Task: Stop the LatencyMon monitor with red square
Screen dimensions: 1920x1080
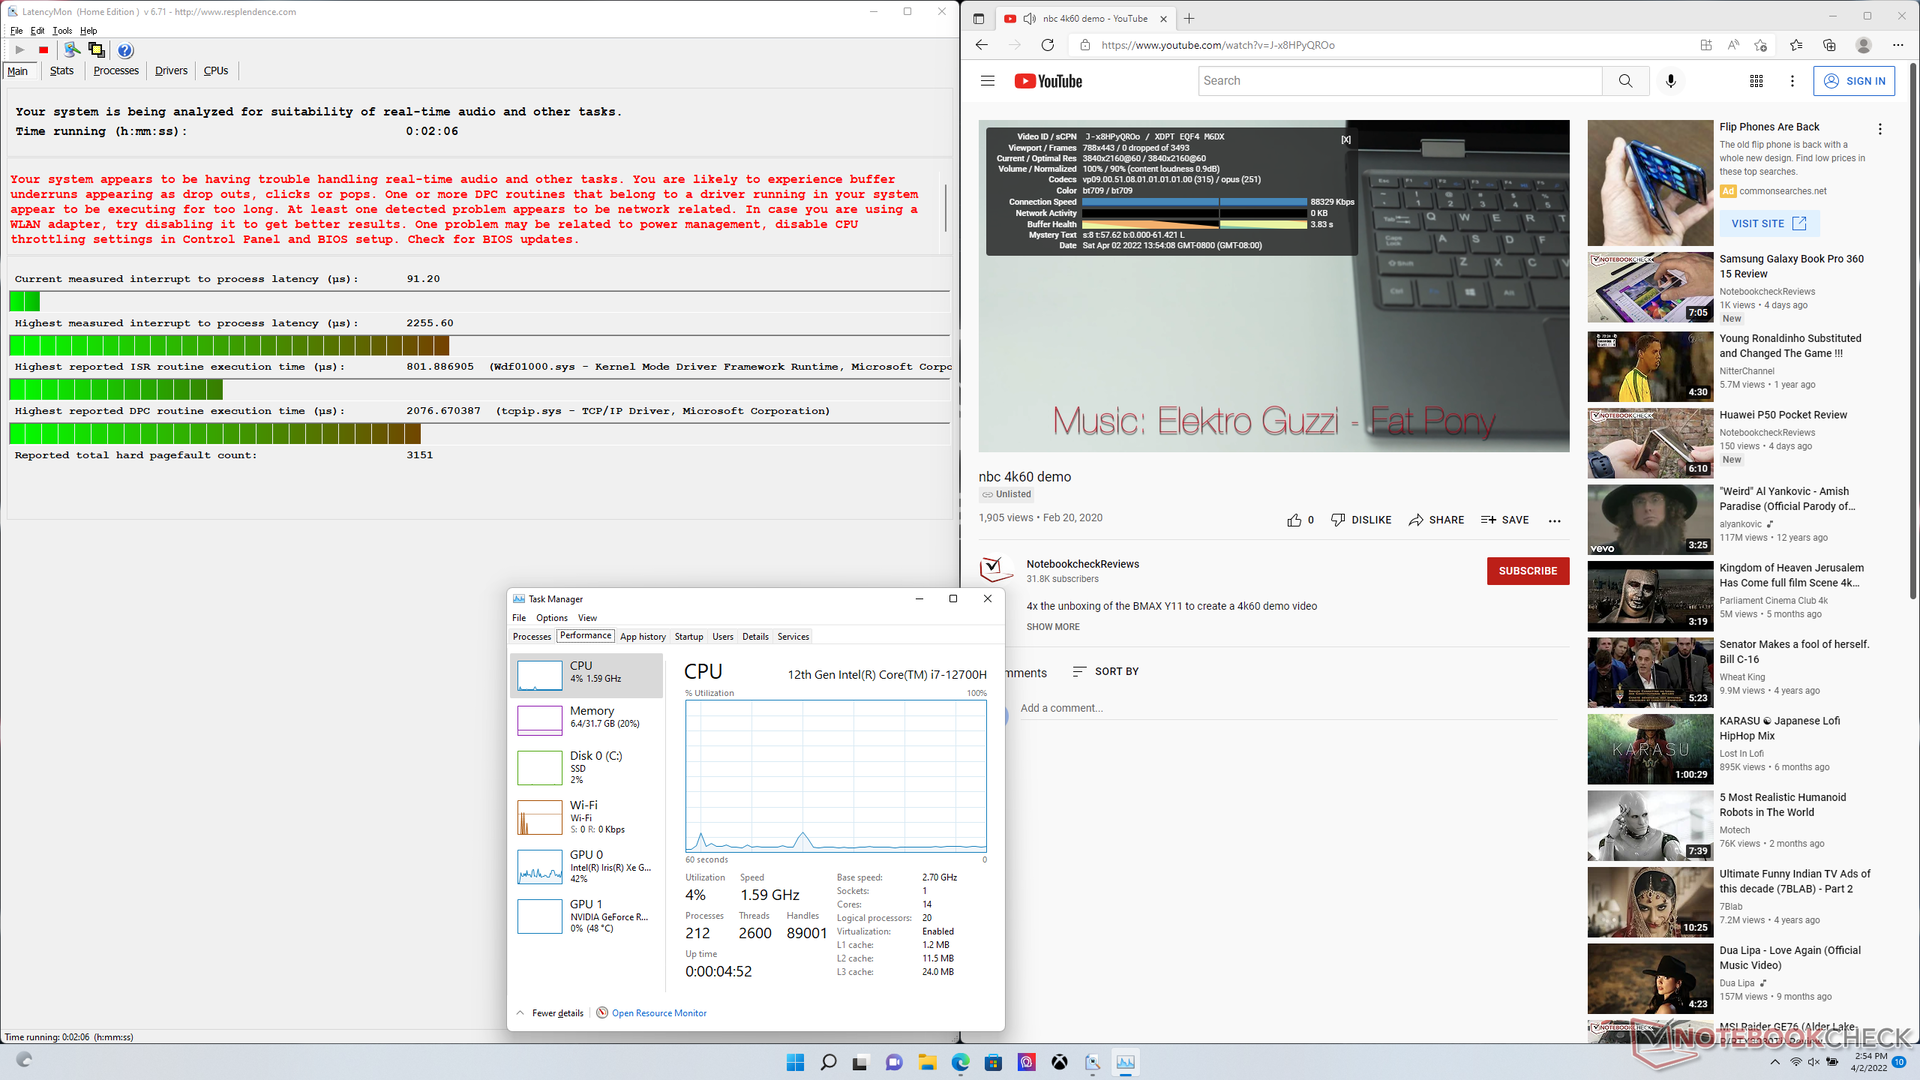Action: 43,50
